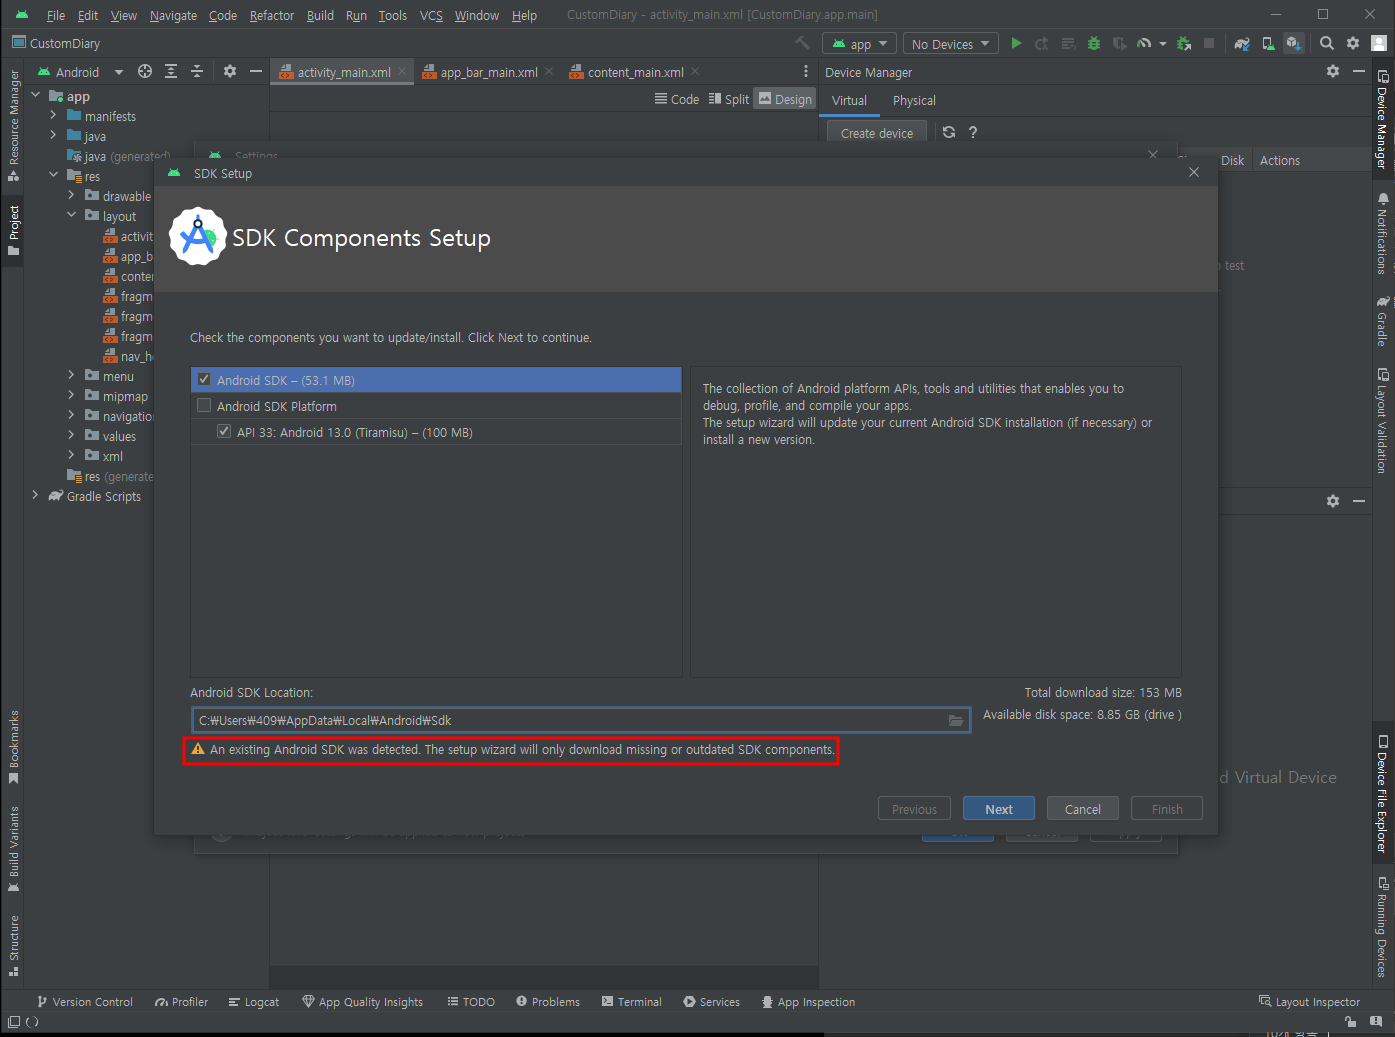Uncheck API 33 Android 13.0 Tiramisu checkbox

coord(224,432)
